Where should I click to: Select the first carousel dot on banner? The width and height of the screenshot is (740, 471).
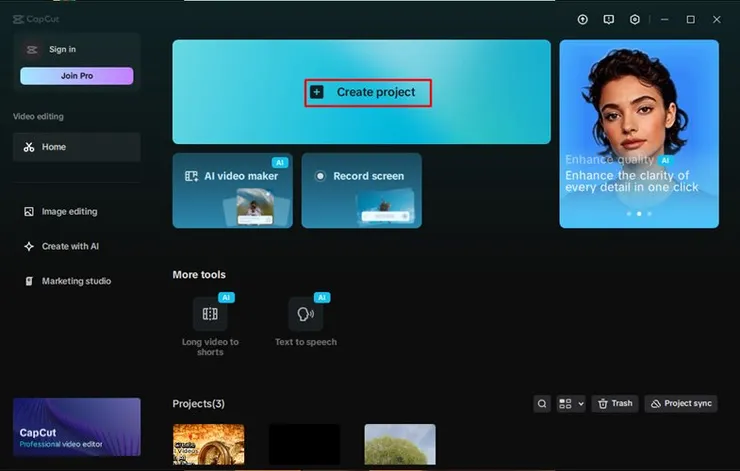(x=629, y=214)
